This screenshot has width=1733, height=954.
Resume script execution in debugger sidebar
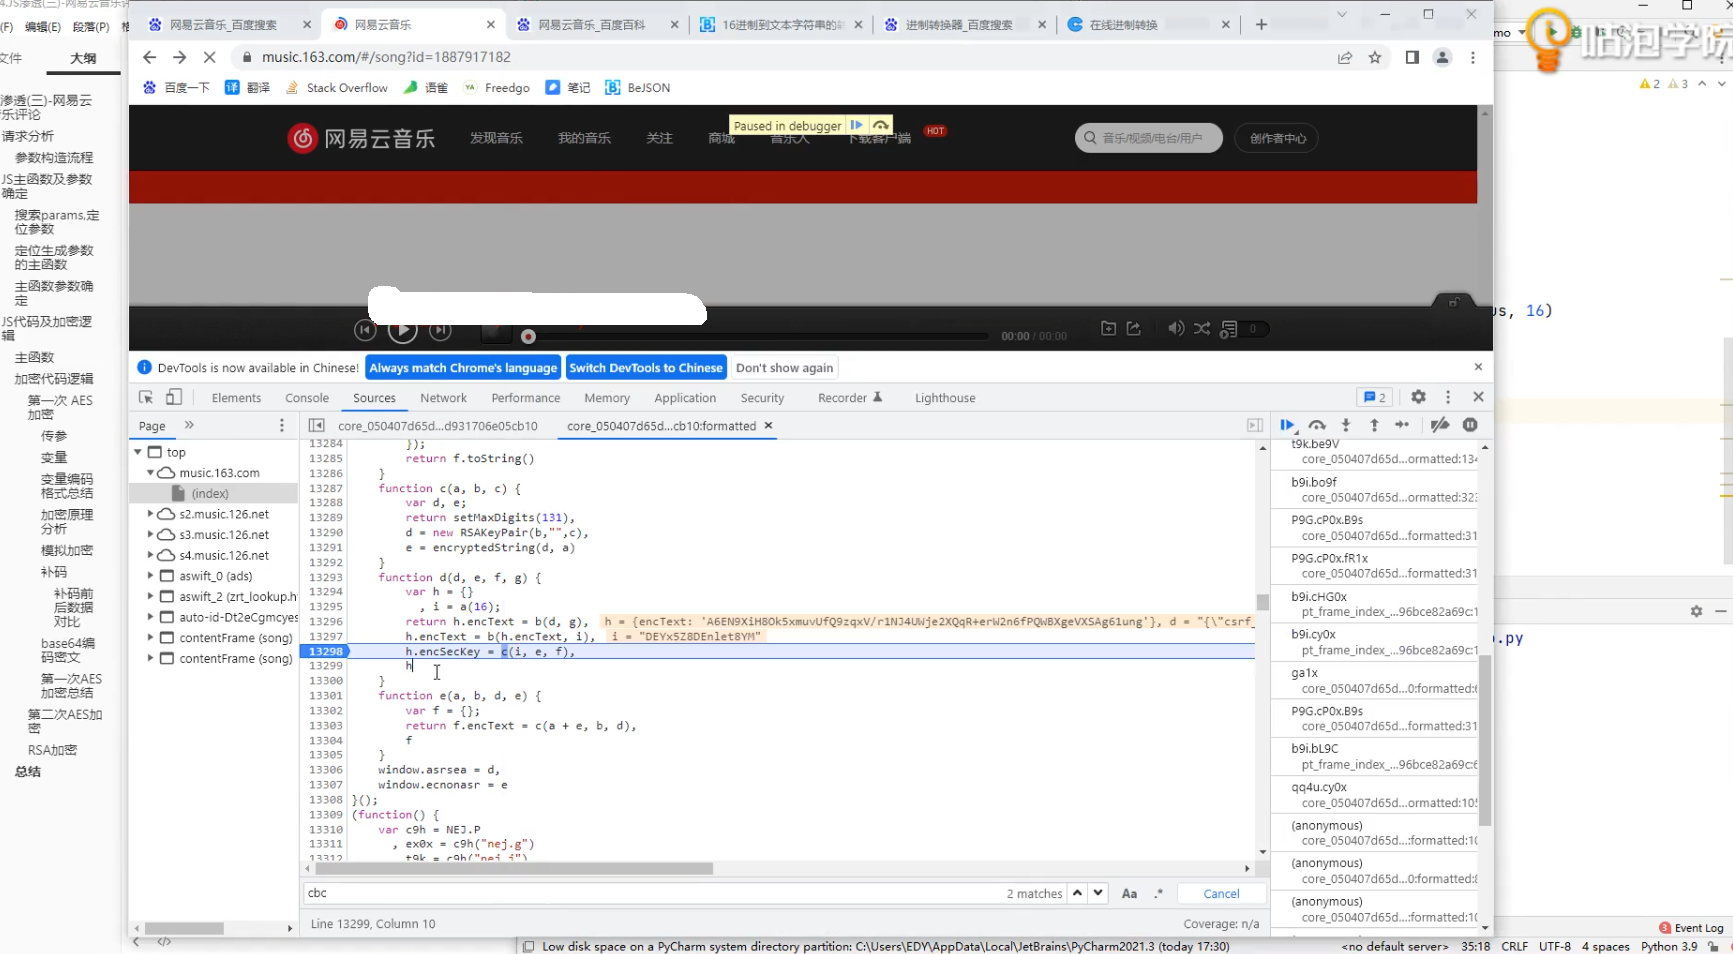pos(1287,425)
